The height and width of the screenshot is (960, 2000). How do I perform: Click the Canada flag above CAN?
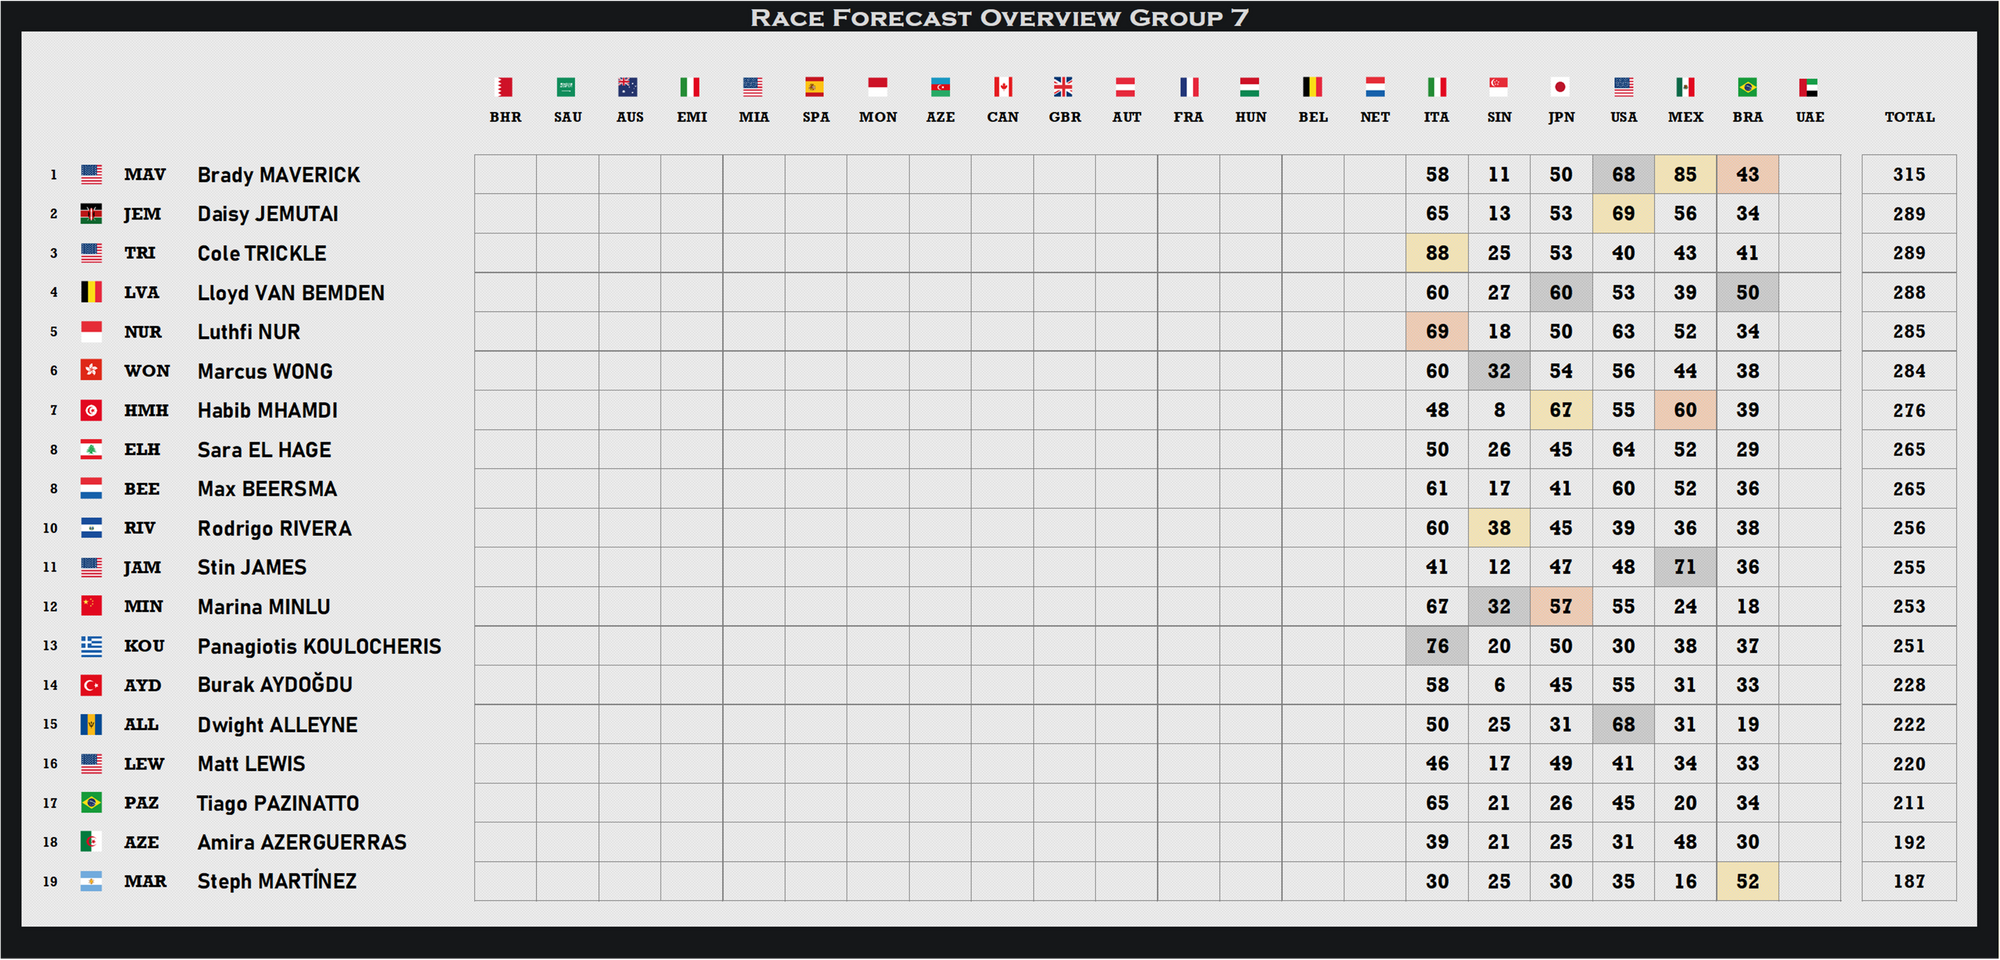pyautogui.click(x=1002, y=87)
